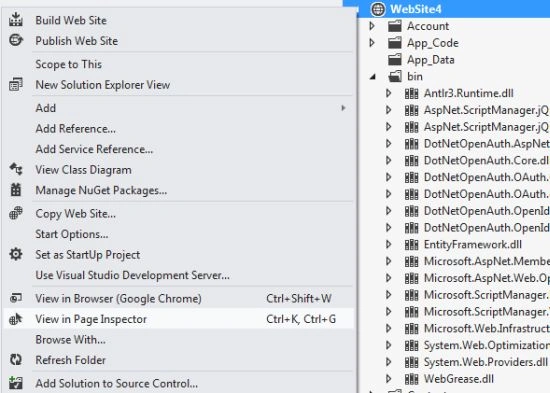Expand the System.Web.Optimization node
Image resolution: width=550 pixels, height=393 pixels.
point(389,345)
